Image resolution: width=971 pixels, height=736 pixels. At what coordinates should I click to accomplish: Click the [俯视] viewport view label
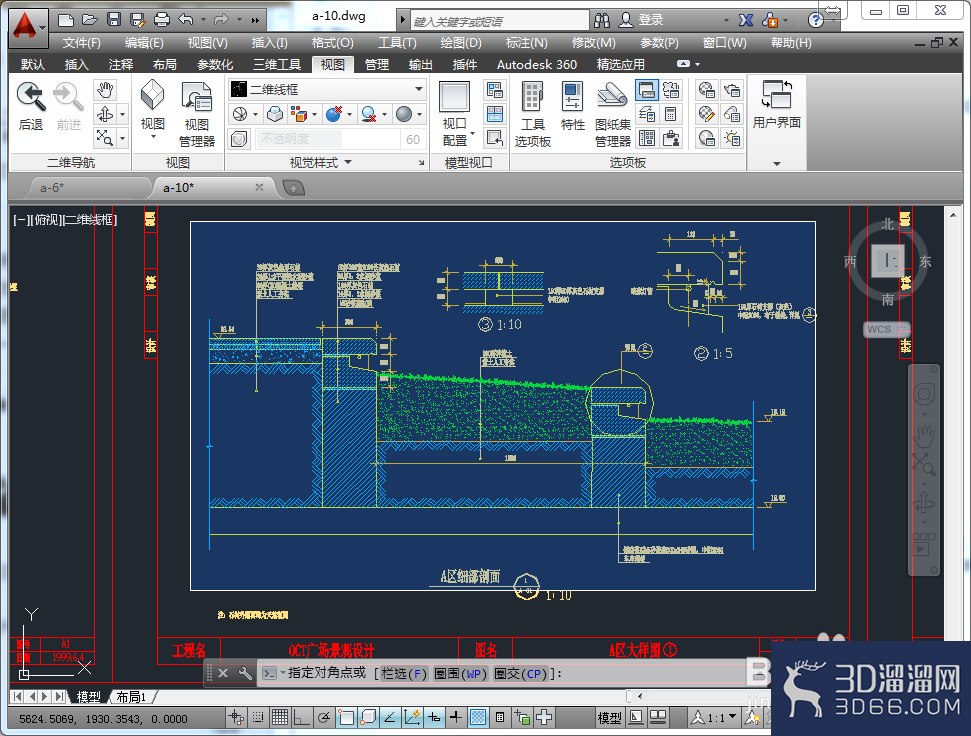[x=45, y=220]
